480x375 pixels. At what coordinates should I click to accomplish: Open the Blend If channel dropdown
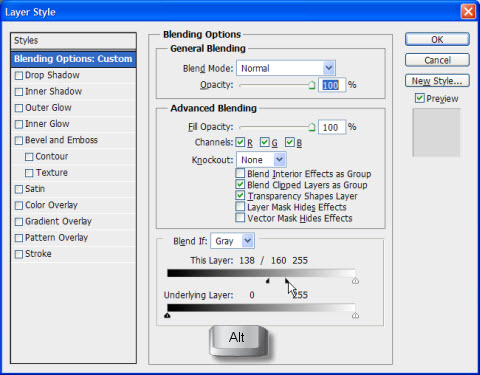[232, 241]
